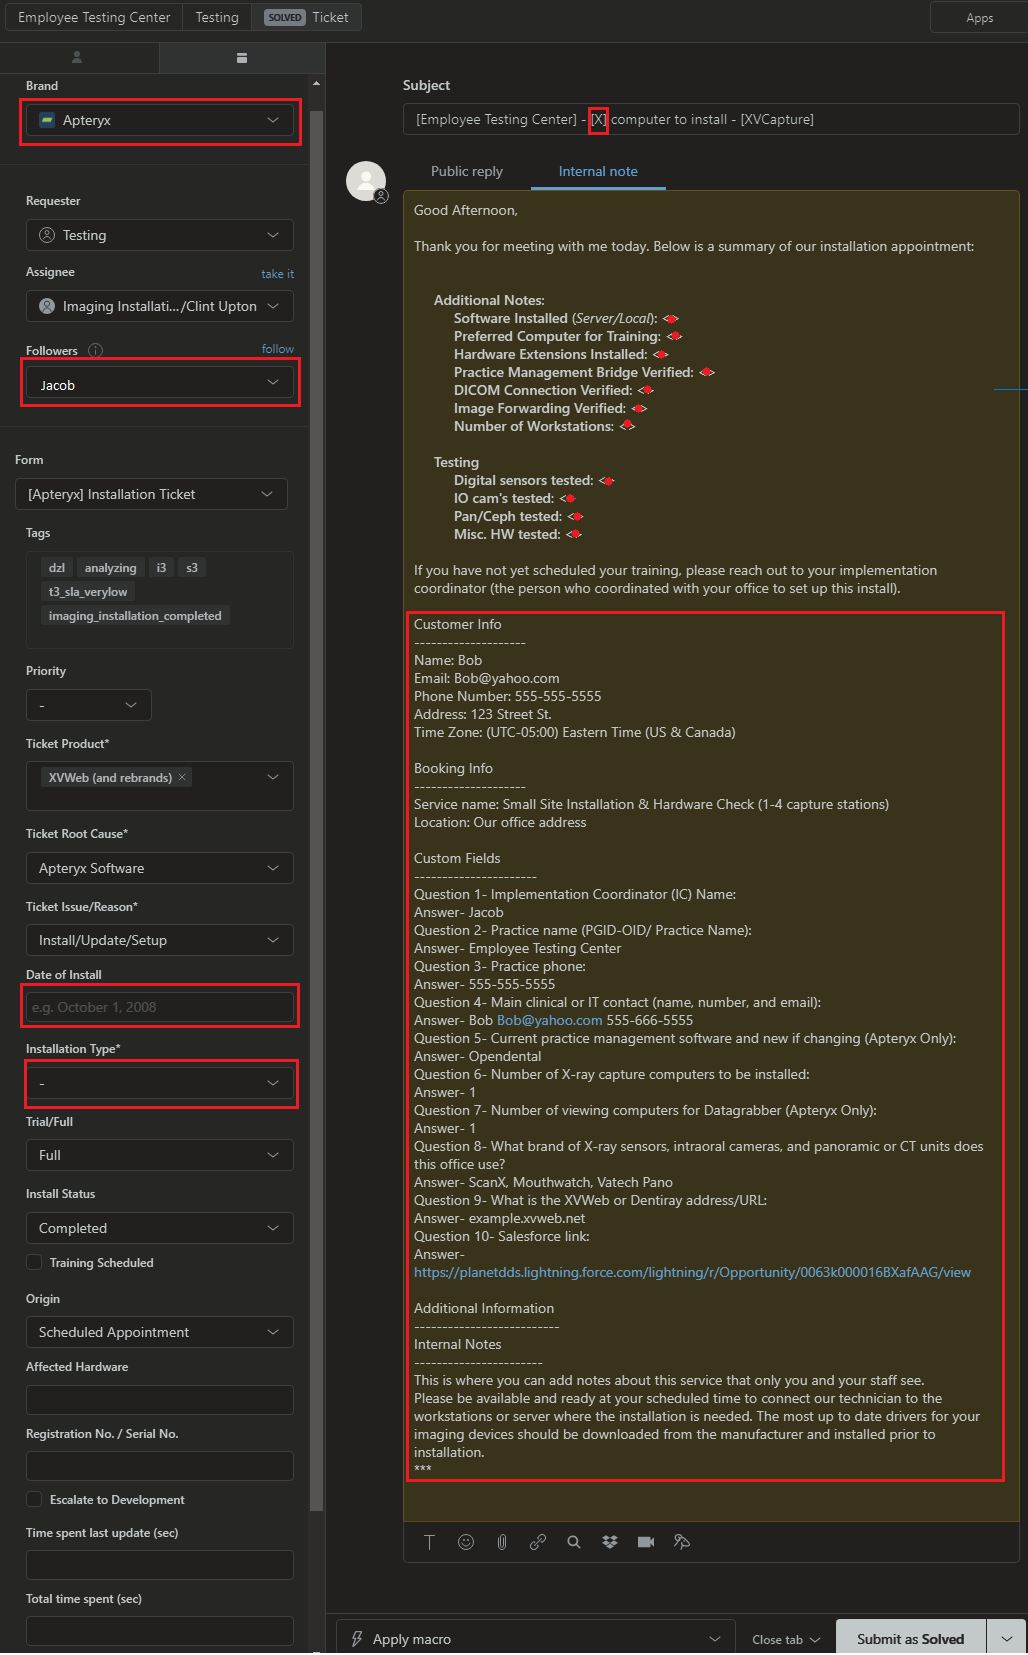The image size is (1028, 1655).
Task: Click the Submit as Solved button
Action: pos(911,1638)
